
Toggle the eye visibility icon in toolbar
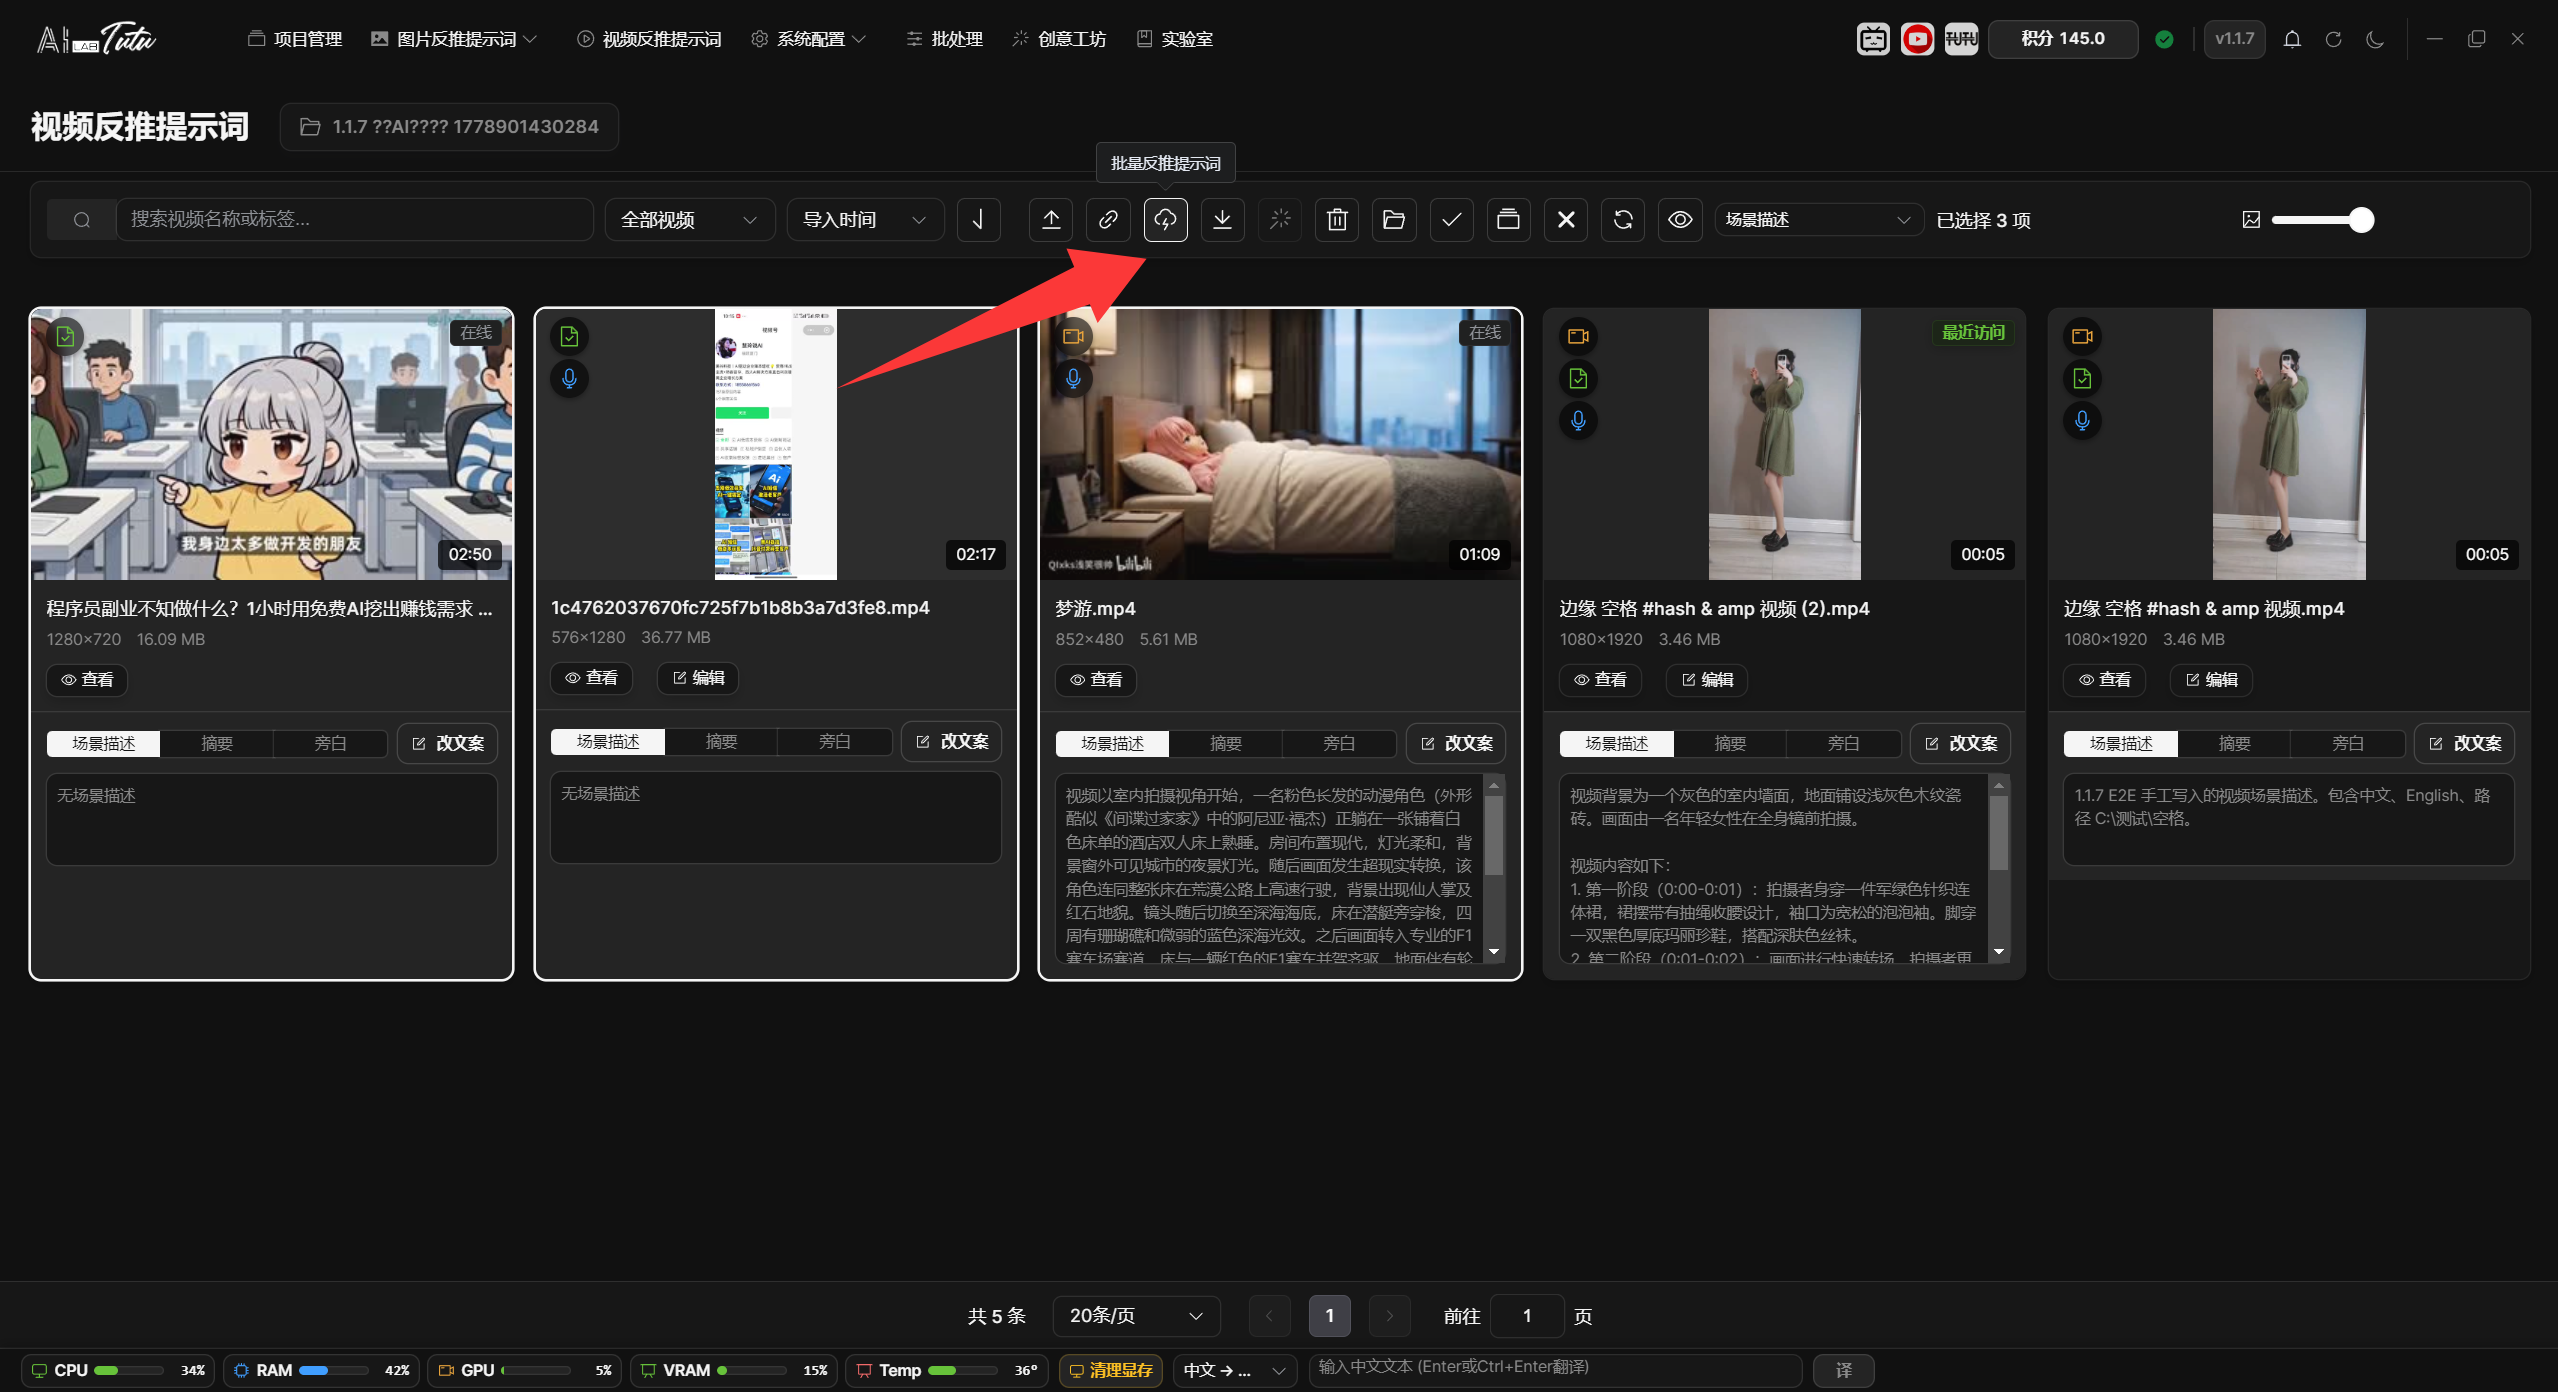(1680, 220)
